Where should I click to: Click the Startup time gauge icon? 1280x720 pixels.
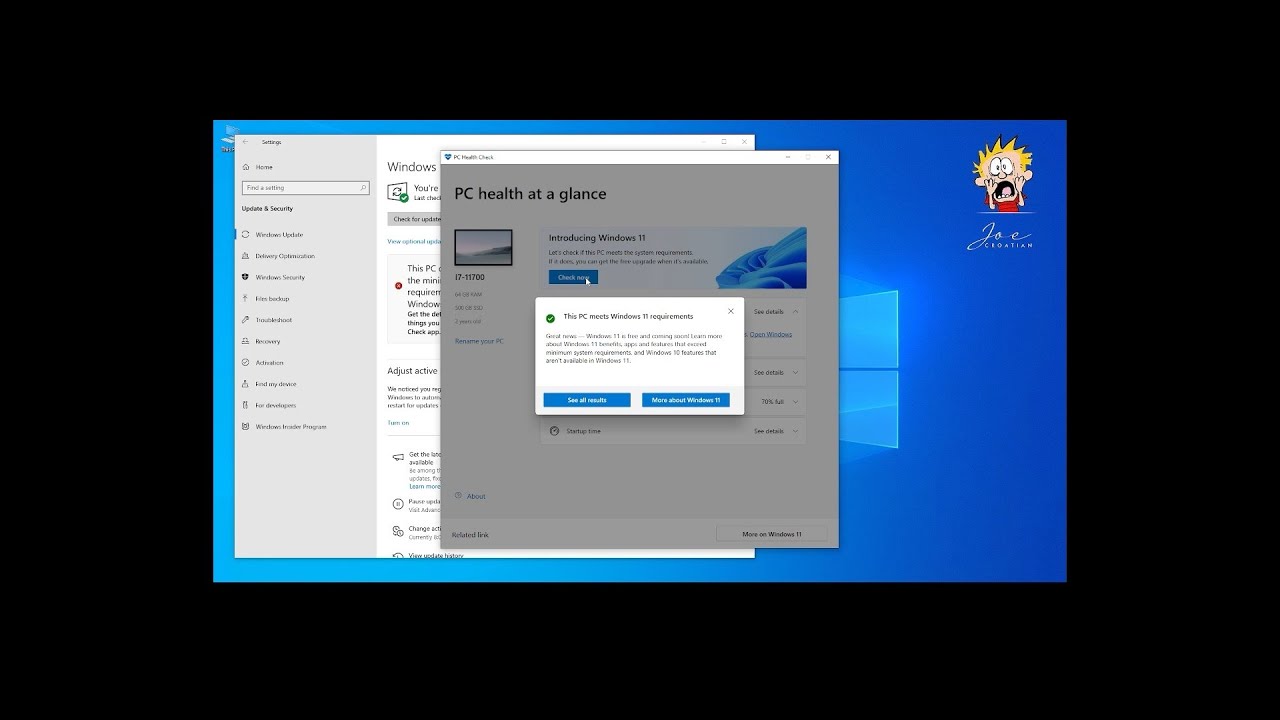[x=554, y=431]
